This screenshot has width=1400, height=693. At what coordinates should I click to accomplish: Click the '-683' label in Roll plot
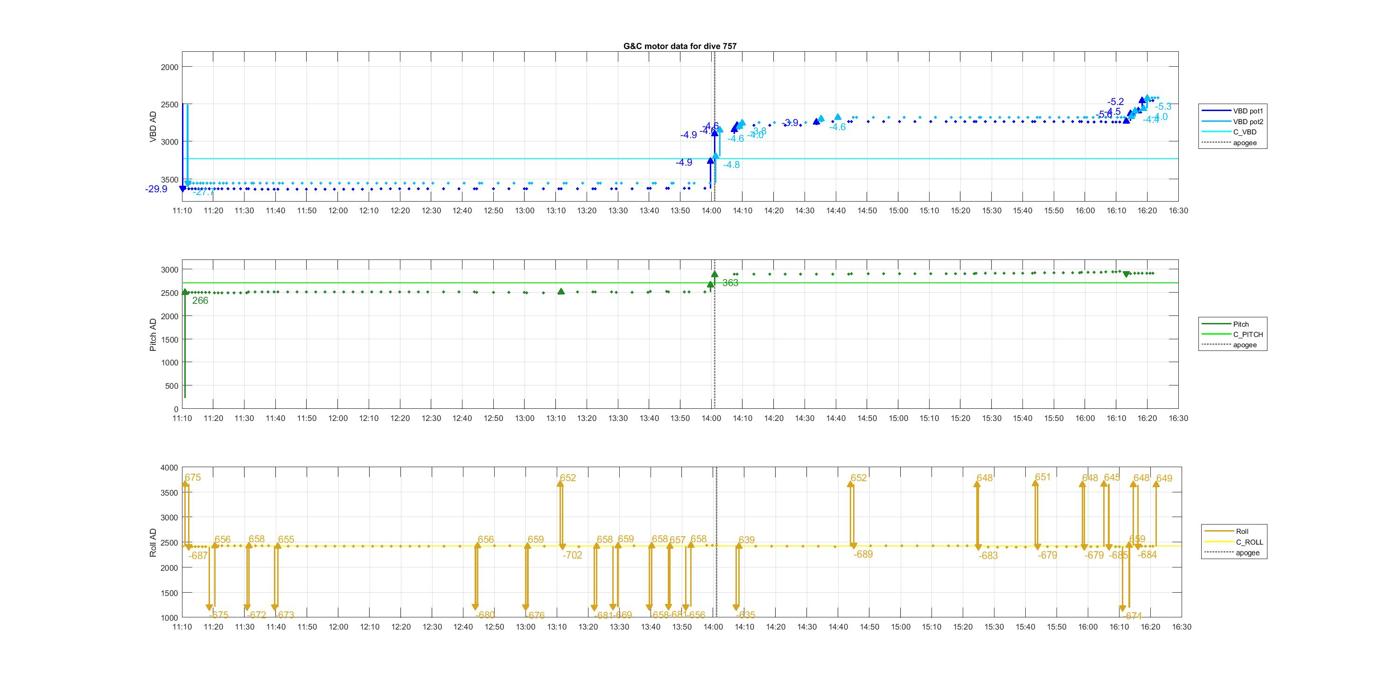(988, 556)
